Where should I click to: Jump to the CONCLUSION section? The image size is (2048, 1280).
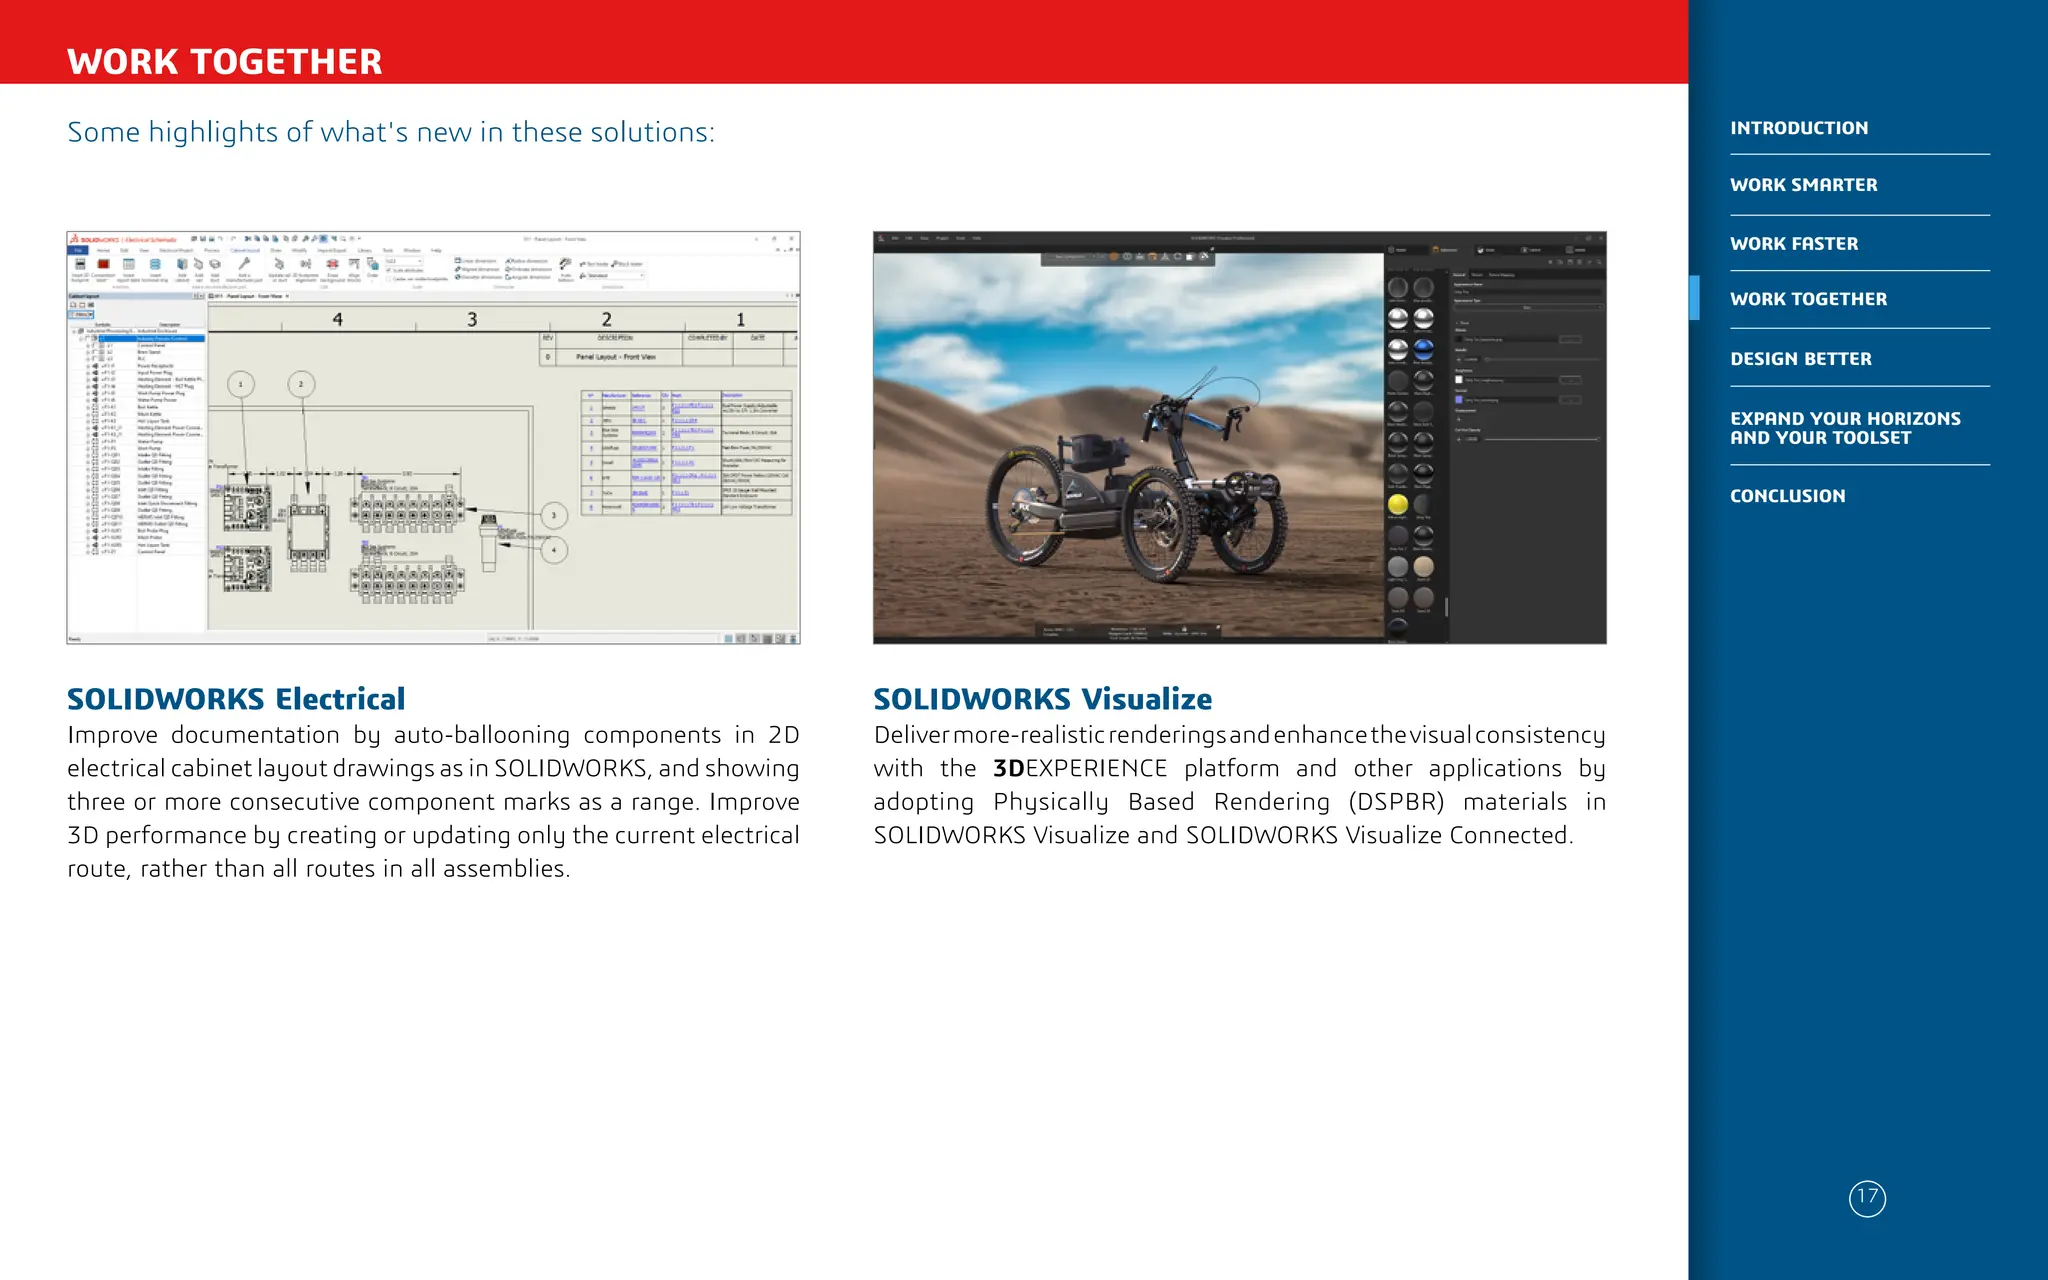(1787, 496)
